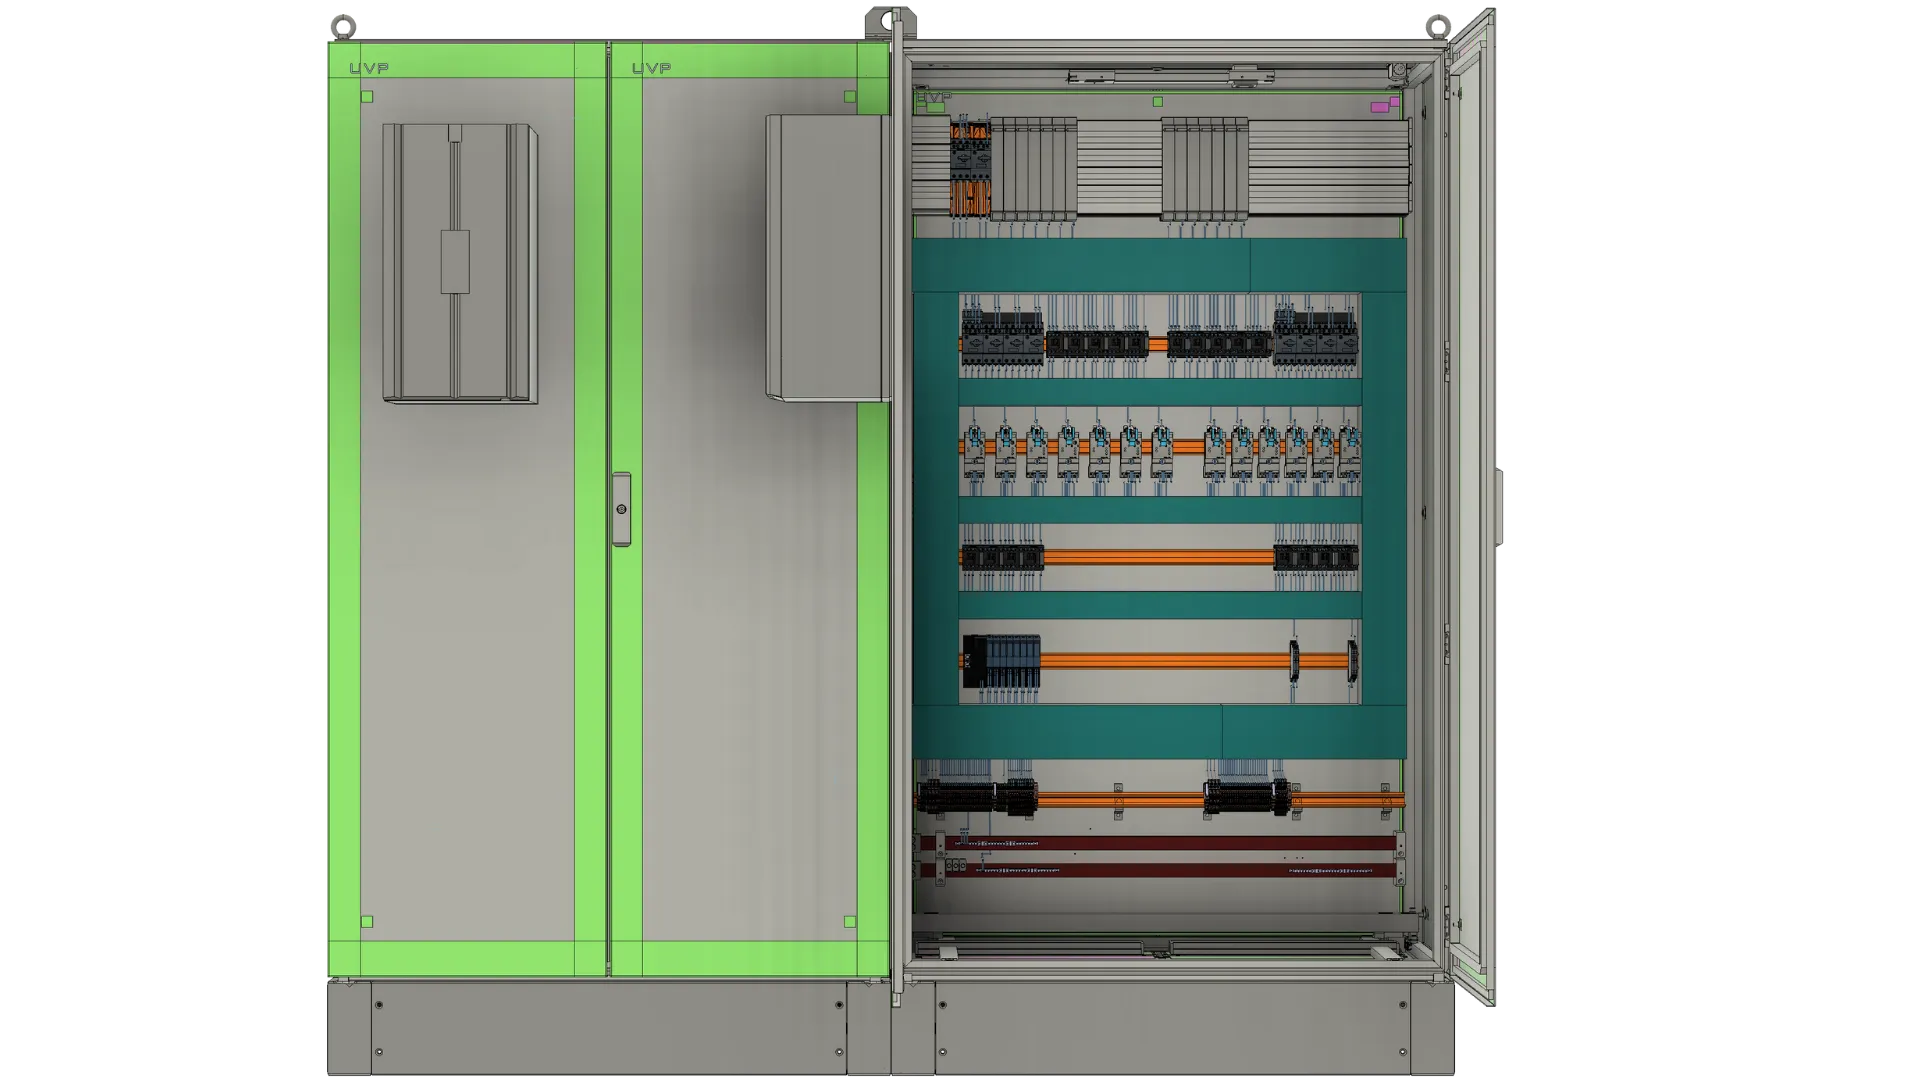The image size is (1920, 1080).
Task: Select the gray box mounted on right green door
Action: click(826, 257)
